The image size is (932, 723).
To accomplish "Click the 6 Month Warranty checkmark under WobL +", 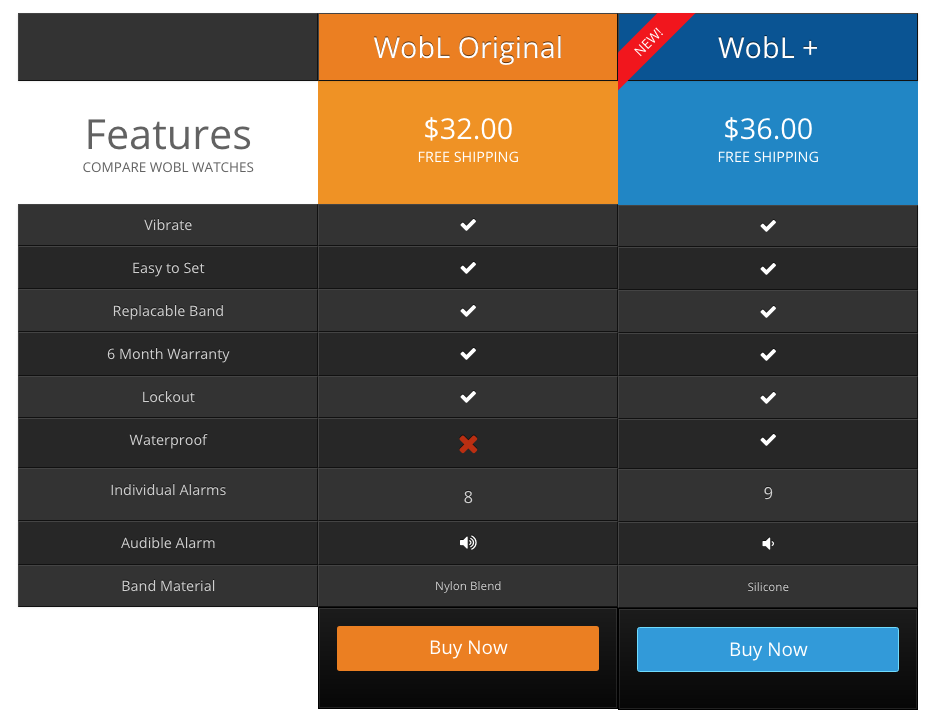I will (767, 353).
